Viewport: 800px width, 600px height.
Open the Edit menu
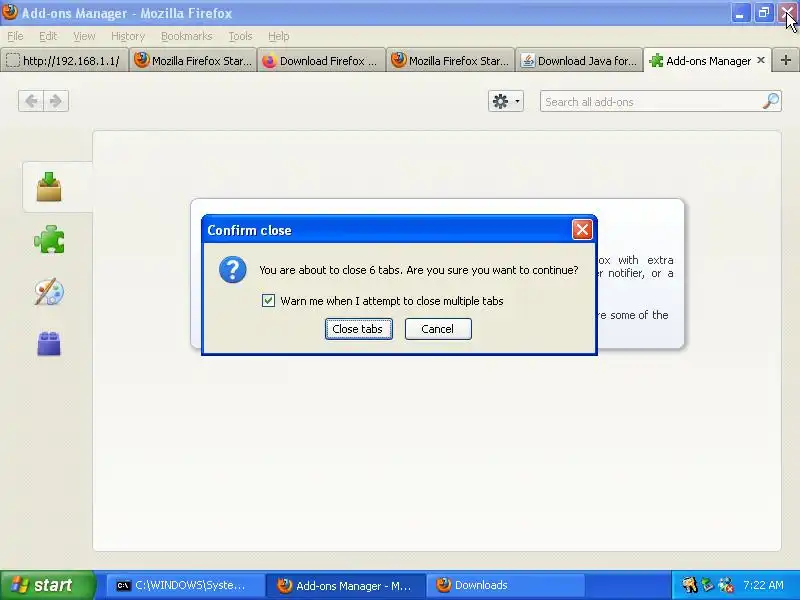coord(48,36)
